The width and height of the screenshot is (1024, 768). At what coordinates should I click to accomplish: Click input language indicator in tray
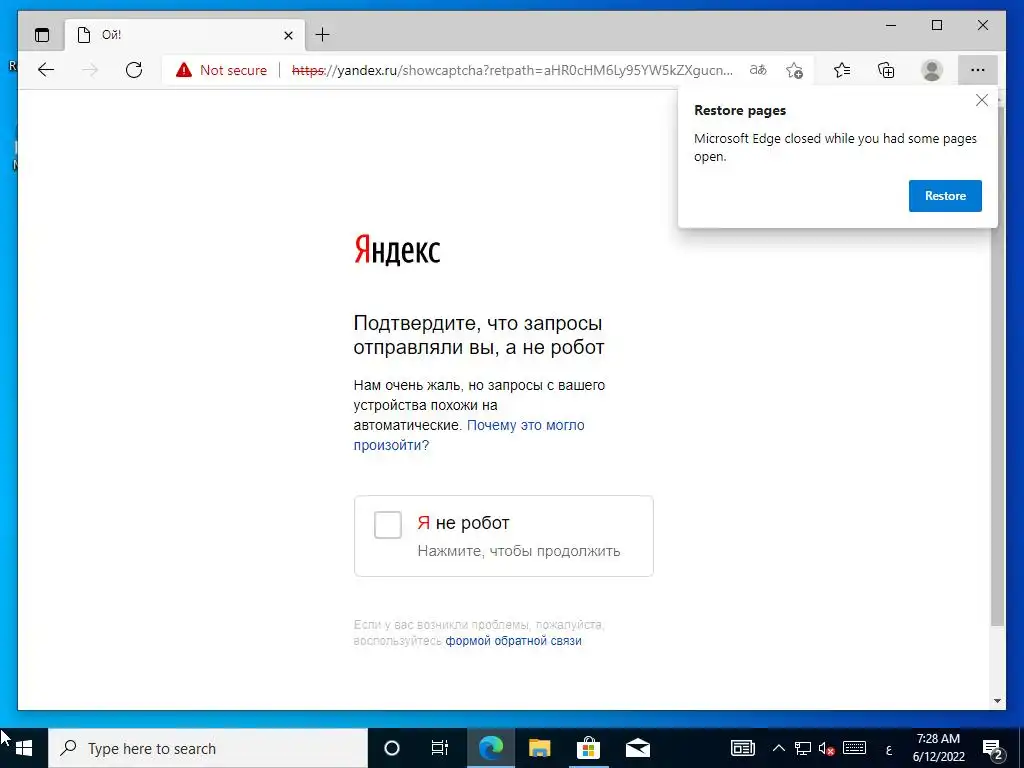889,750
